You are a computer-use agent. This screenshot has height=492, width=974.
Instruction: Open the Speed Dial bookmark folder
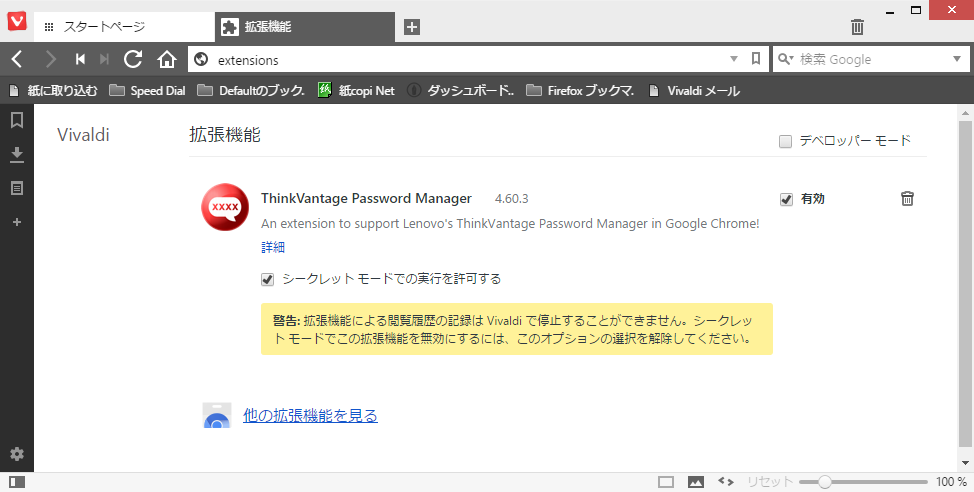[x=148, y=91]
